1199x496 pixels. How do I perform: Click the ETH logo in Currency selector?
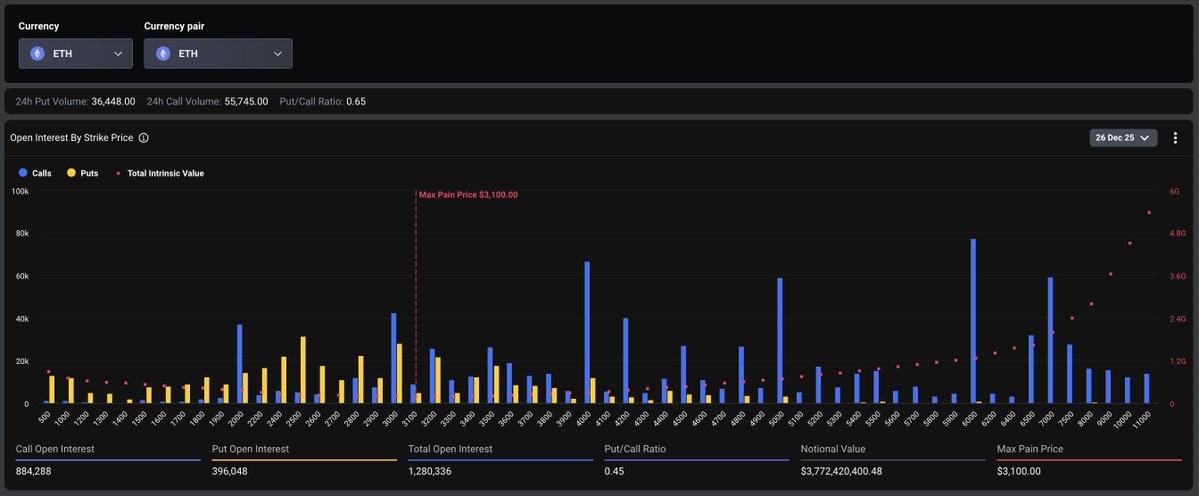38,53
